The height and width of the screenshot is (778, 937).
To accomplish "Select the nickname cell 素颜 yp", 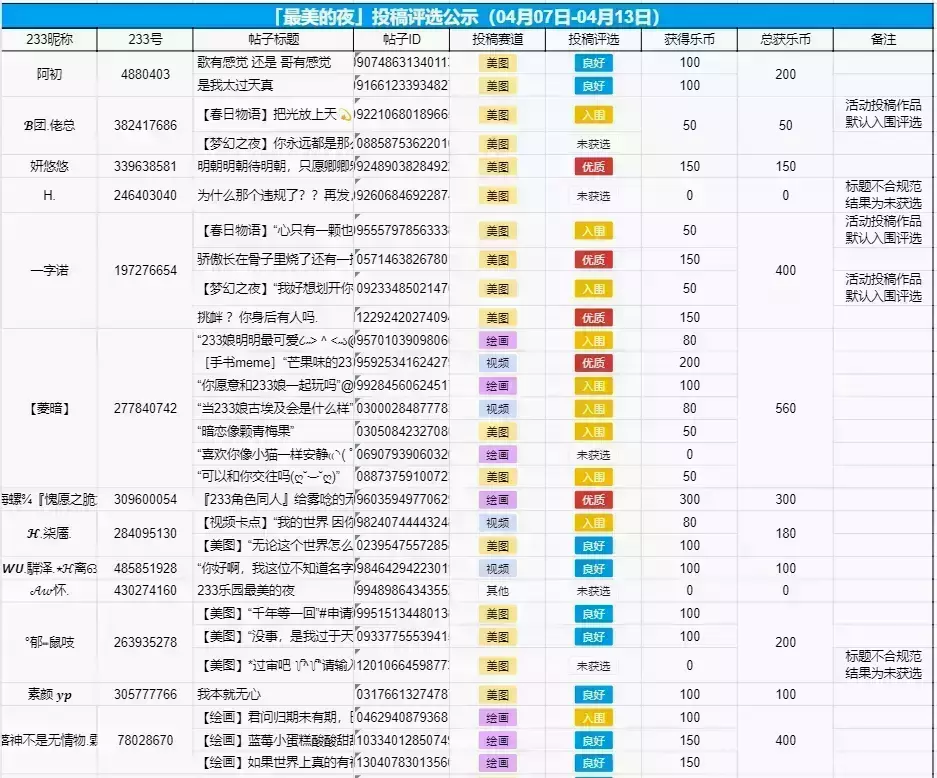I will tap(49, 694).
